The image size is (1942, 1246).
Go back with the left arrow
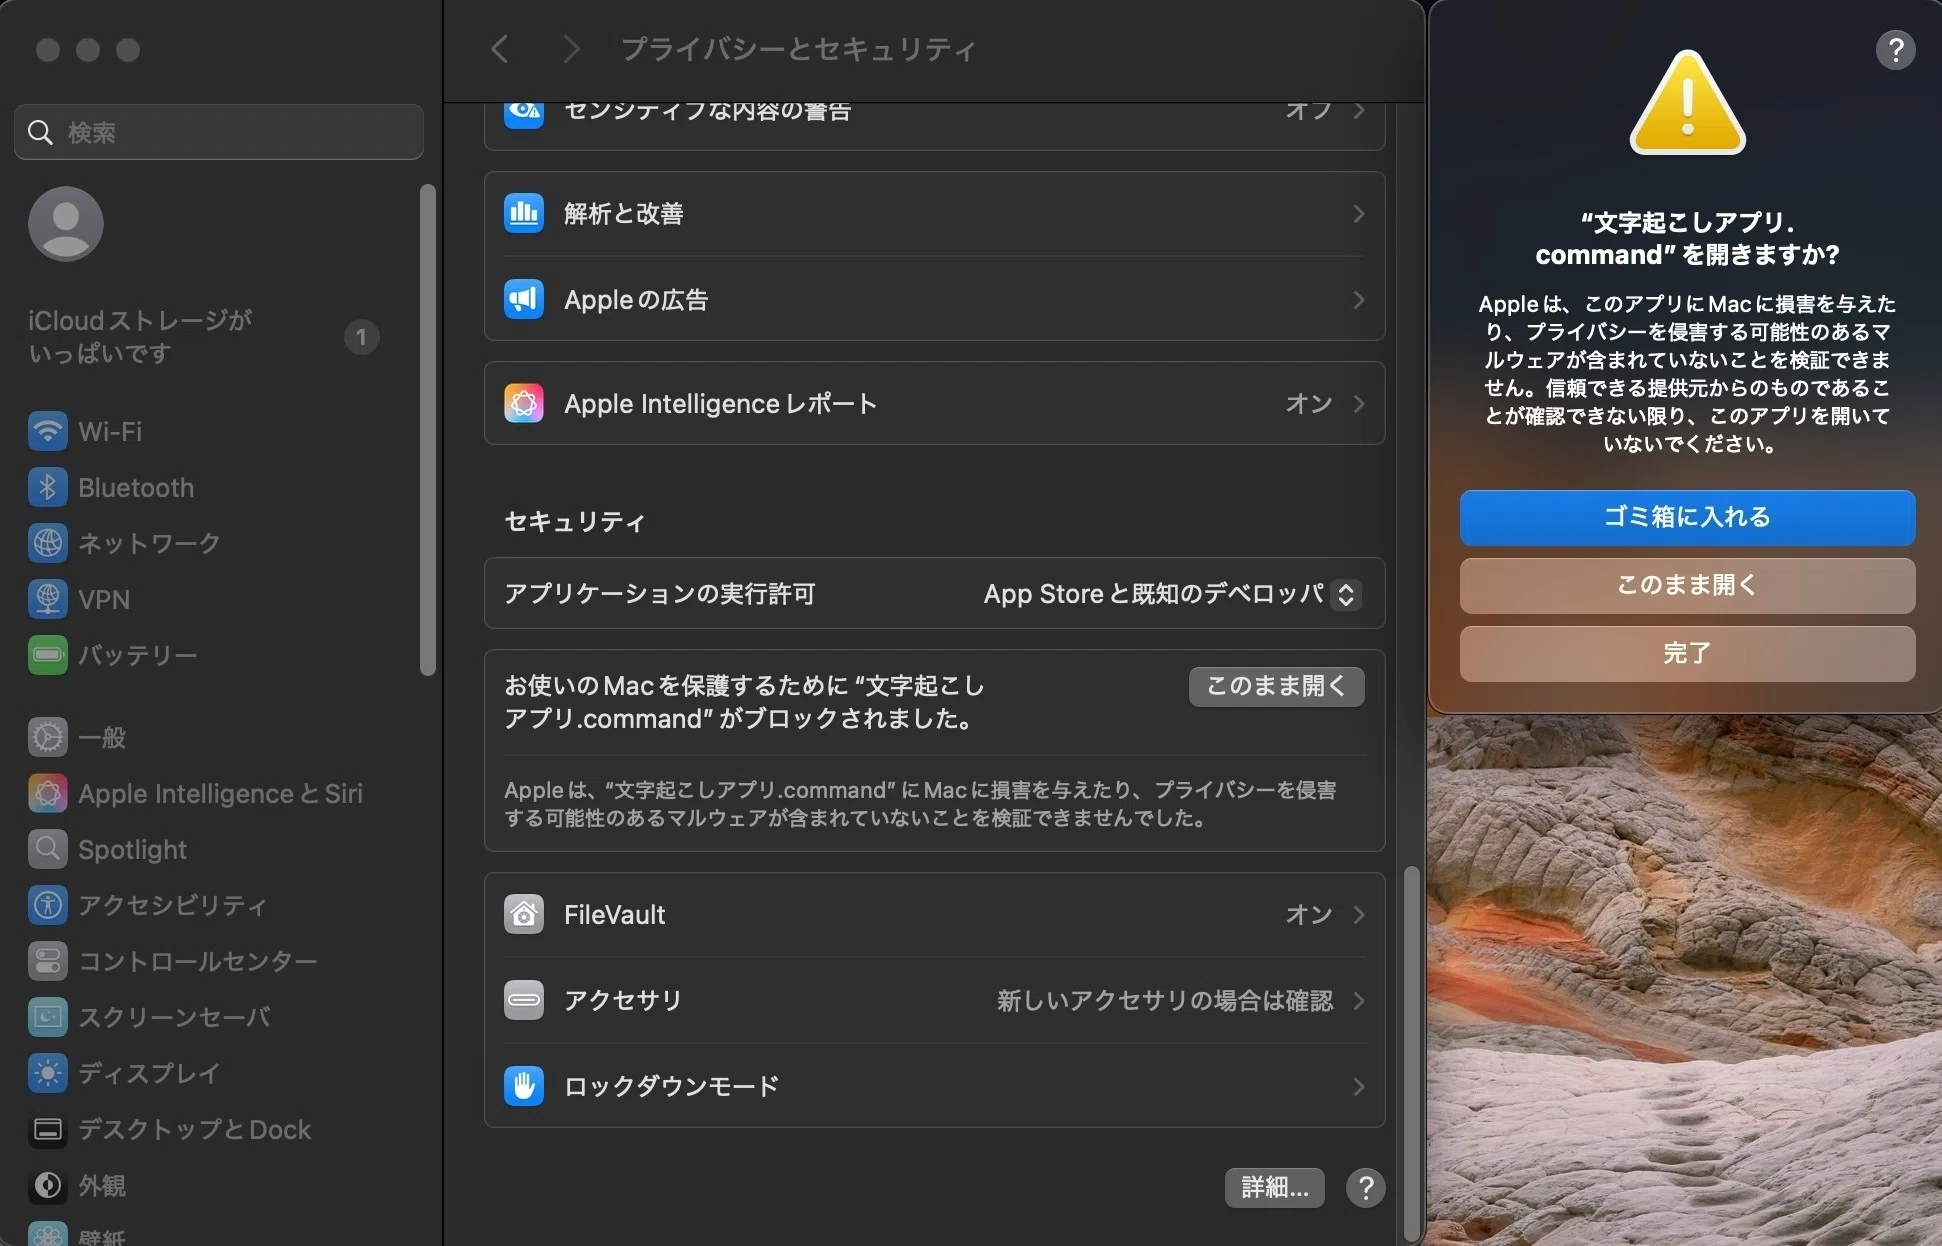[500, 48]
